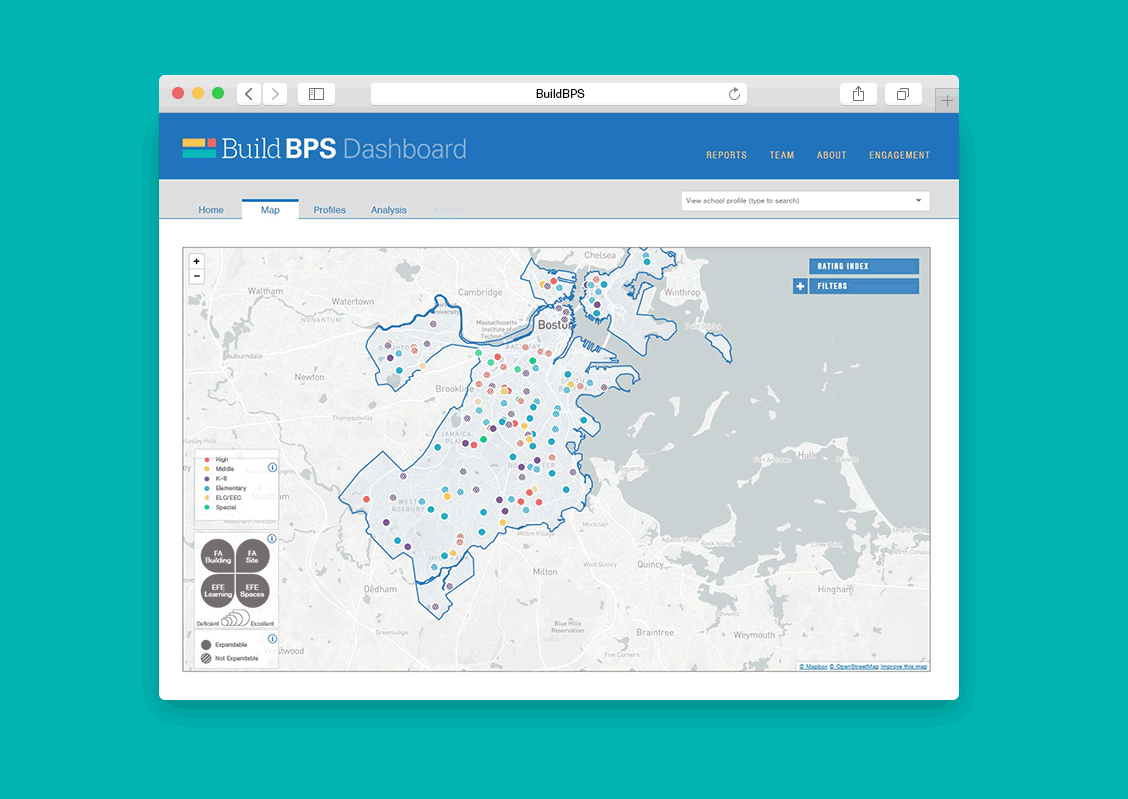Open the About page
Image resolution: width=1128 pixels, height=799 pixels.
[831, 155]
